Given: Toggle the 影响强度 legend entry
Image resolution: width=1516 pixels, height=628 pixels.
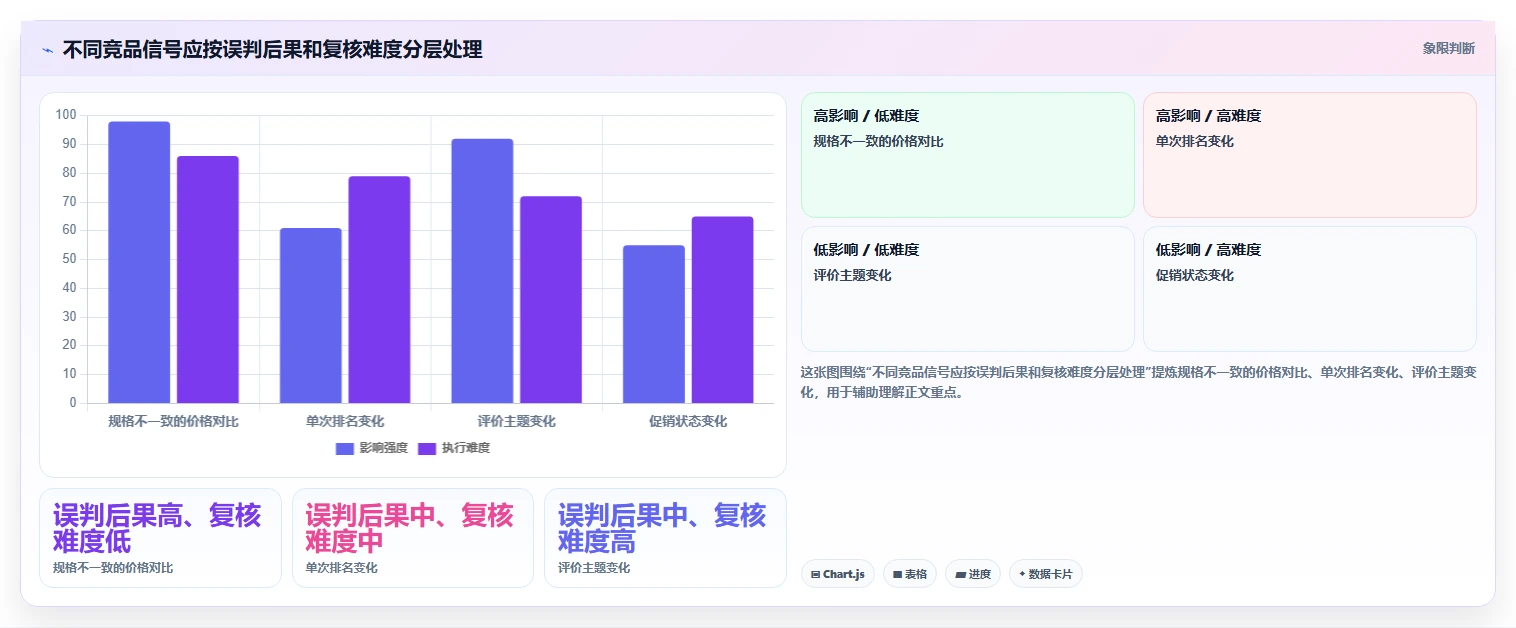Looking at the screenshot, I should [371, 448].
